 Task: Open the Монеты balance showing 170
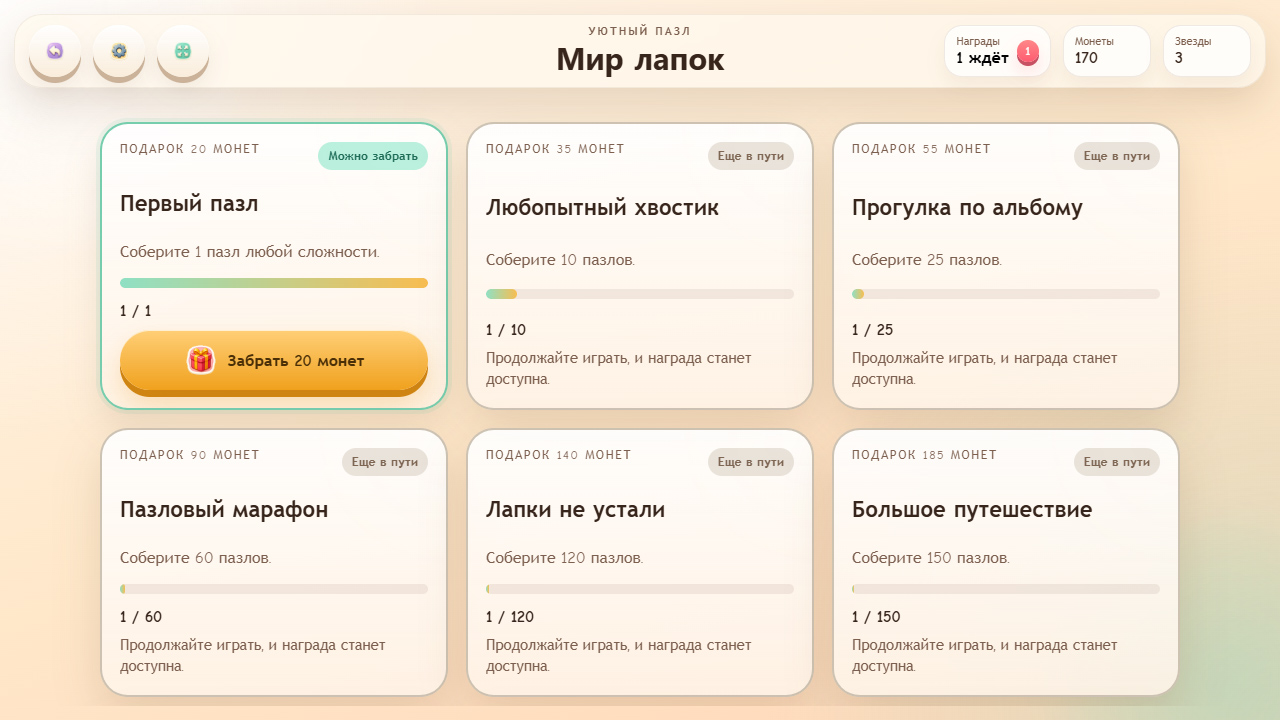click(x=1106, y=51)
